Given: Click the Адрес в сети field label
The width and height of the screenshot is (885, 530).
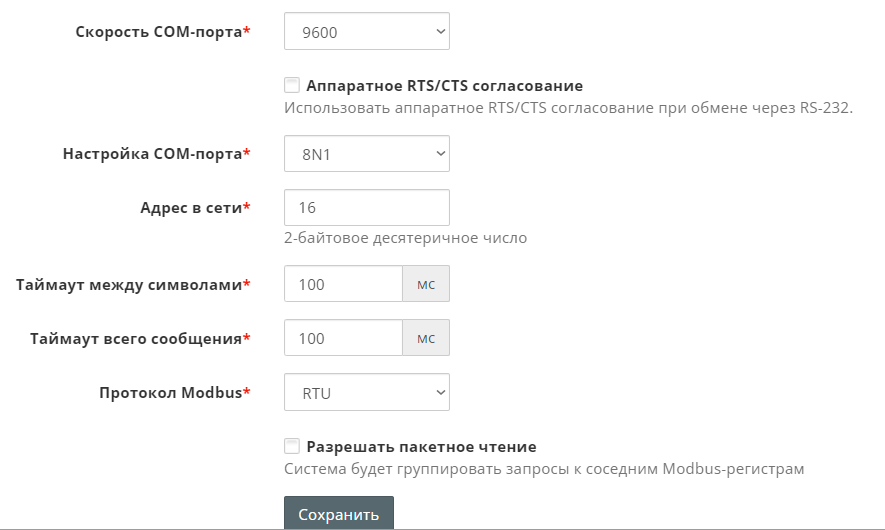Looking at the screenshot, I should (x=191, y=207).
